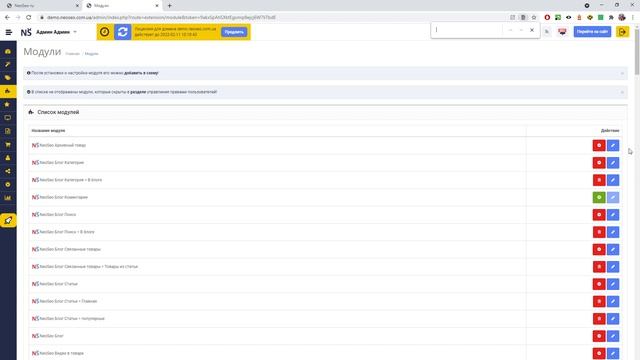Image resolution: width=640 pixels, height=360 pixels.
Task: Open the red monitor notification icon
Action: click(562, 31)
